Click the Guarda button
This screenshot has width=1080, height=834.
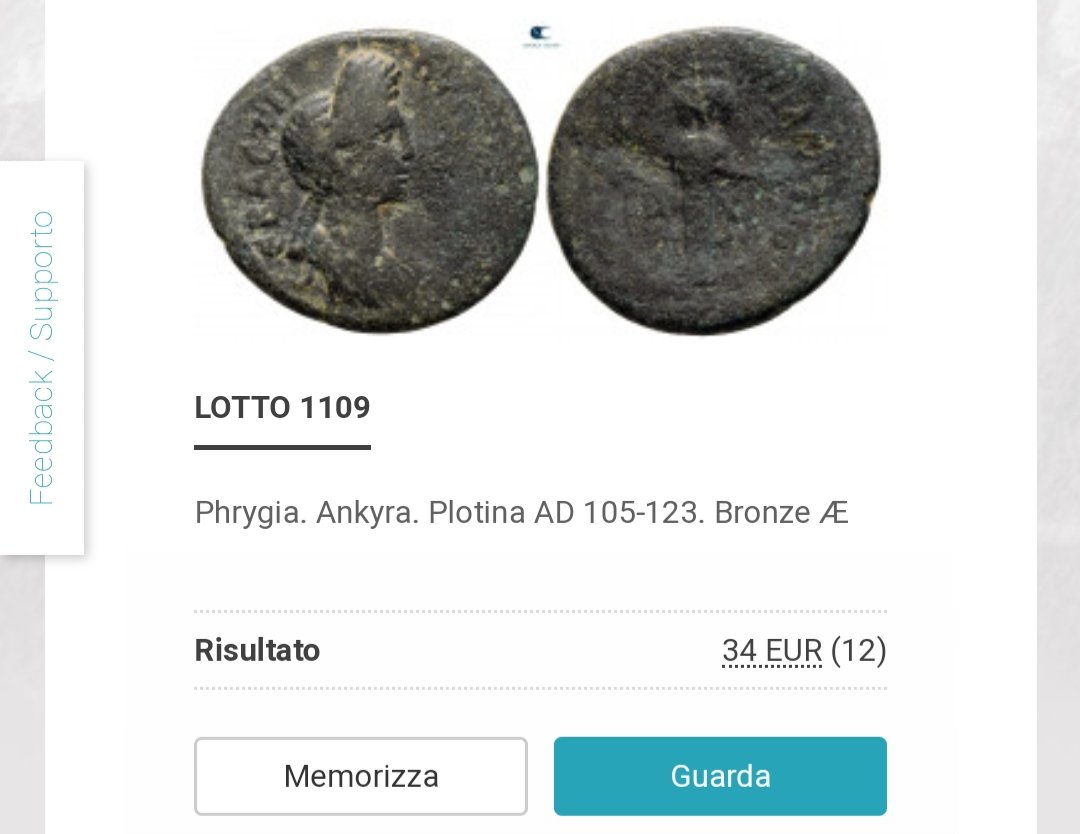720,776
